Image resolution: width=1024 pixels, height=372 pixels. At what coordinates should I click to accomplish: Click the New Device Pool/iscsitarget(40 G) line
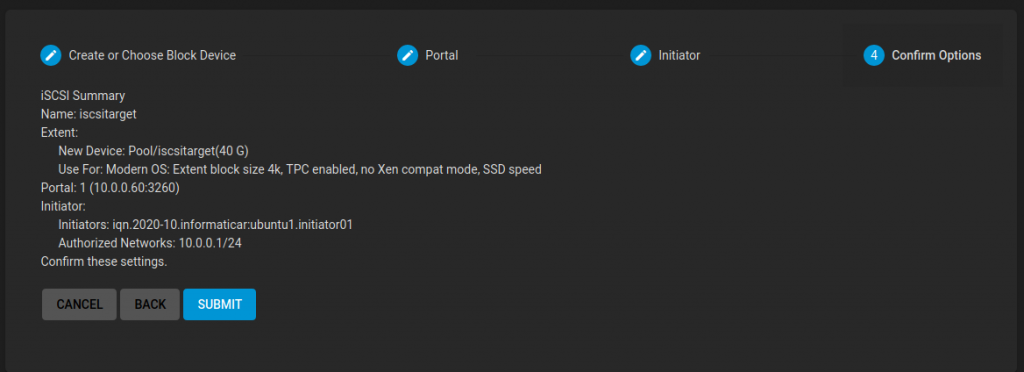coord(153,151)
